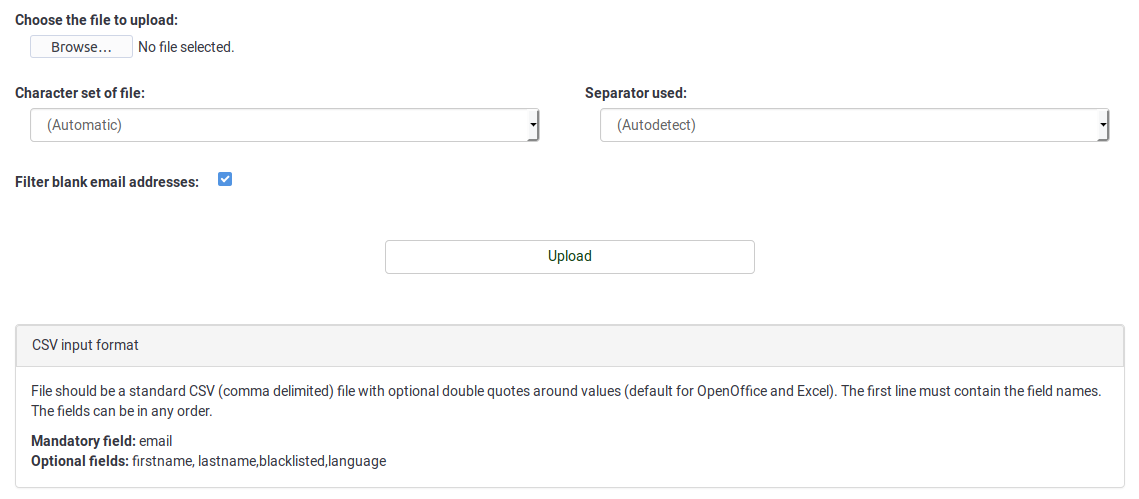
Task: Click the bold "Mandatory field:" text
Action: [x=83, y=441]
